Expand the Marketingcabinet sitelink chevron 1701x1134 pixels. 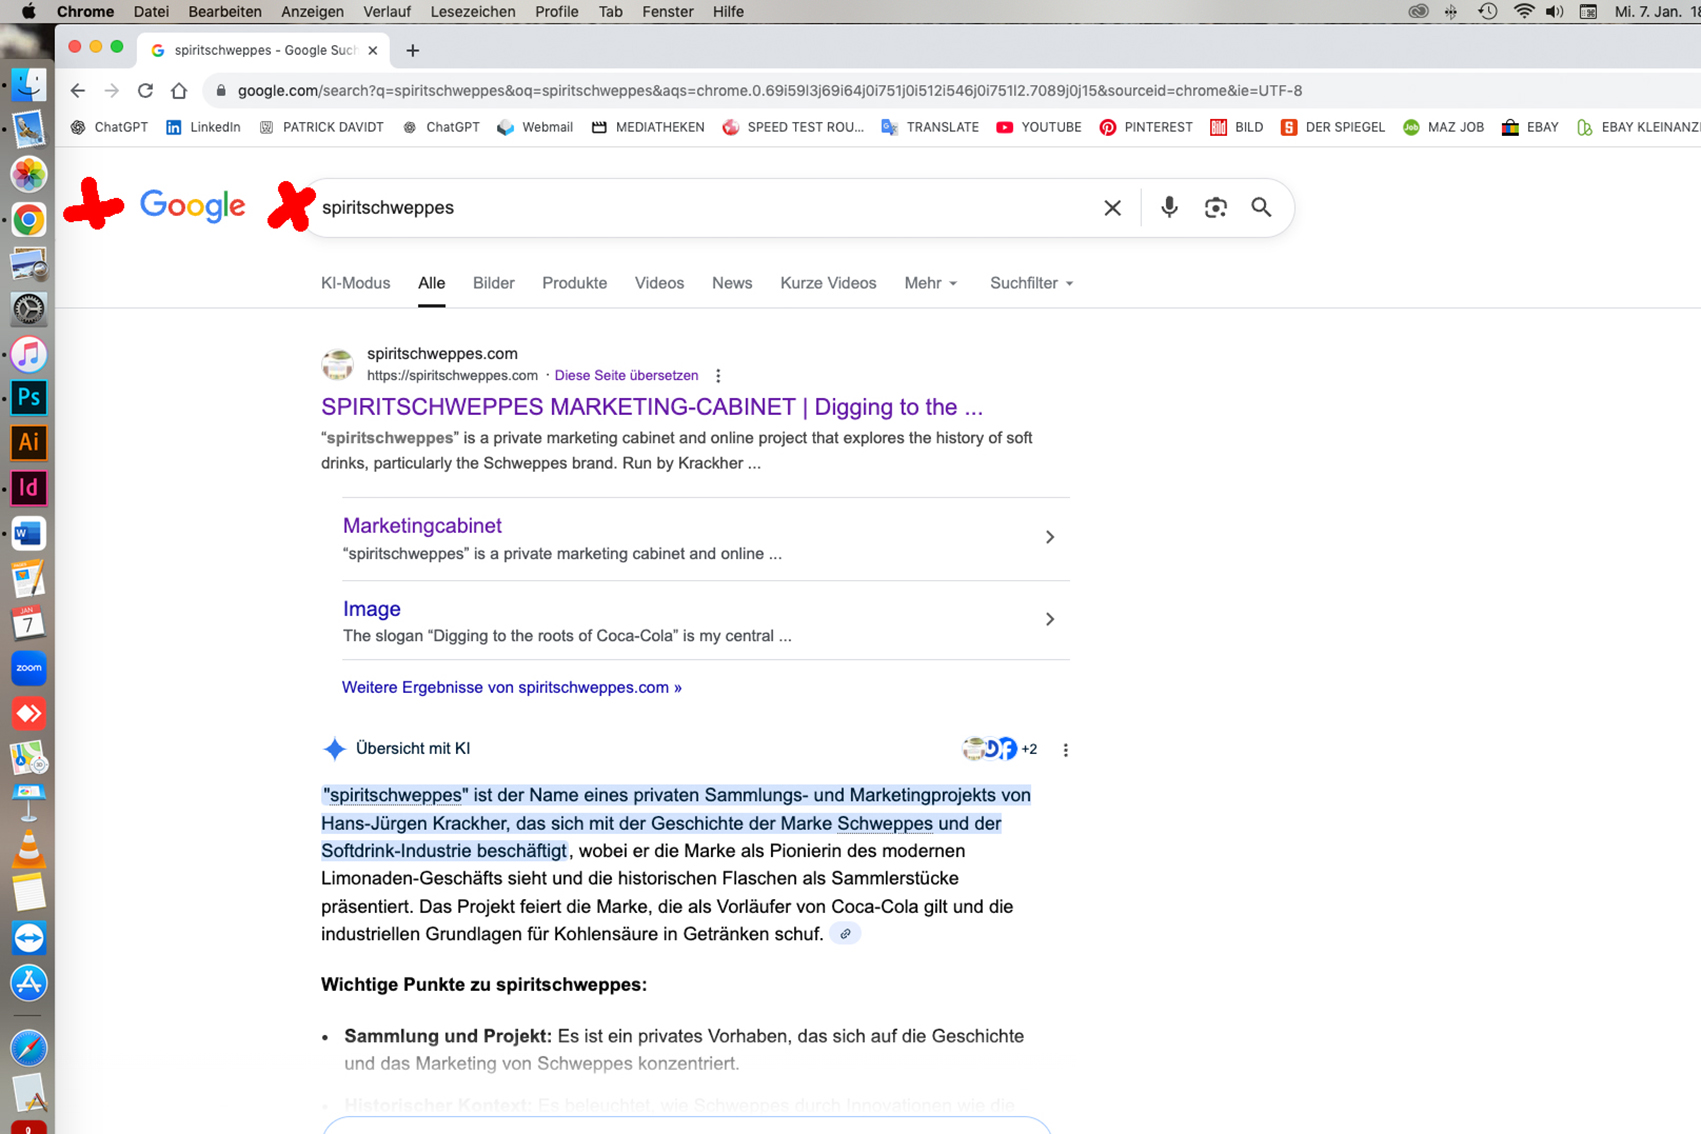point(1049,537)
